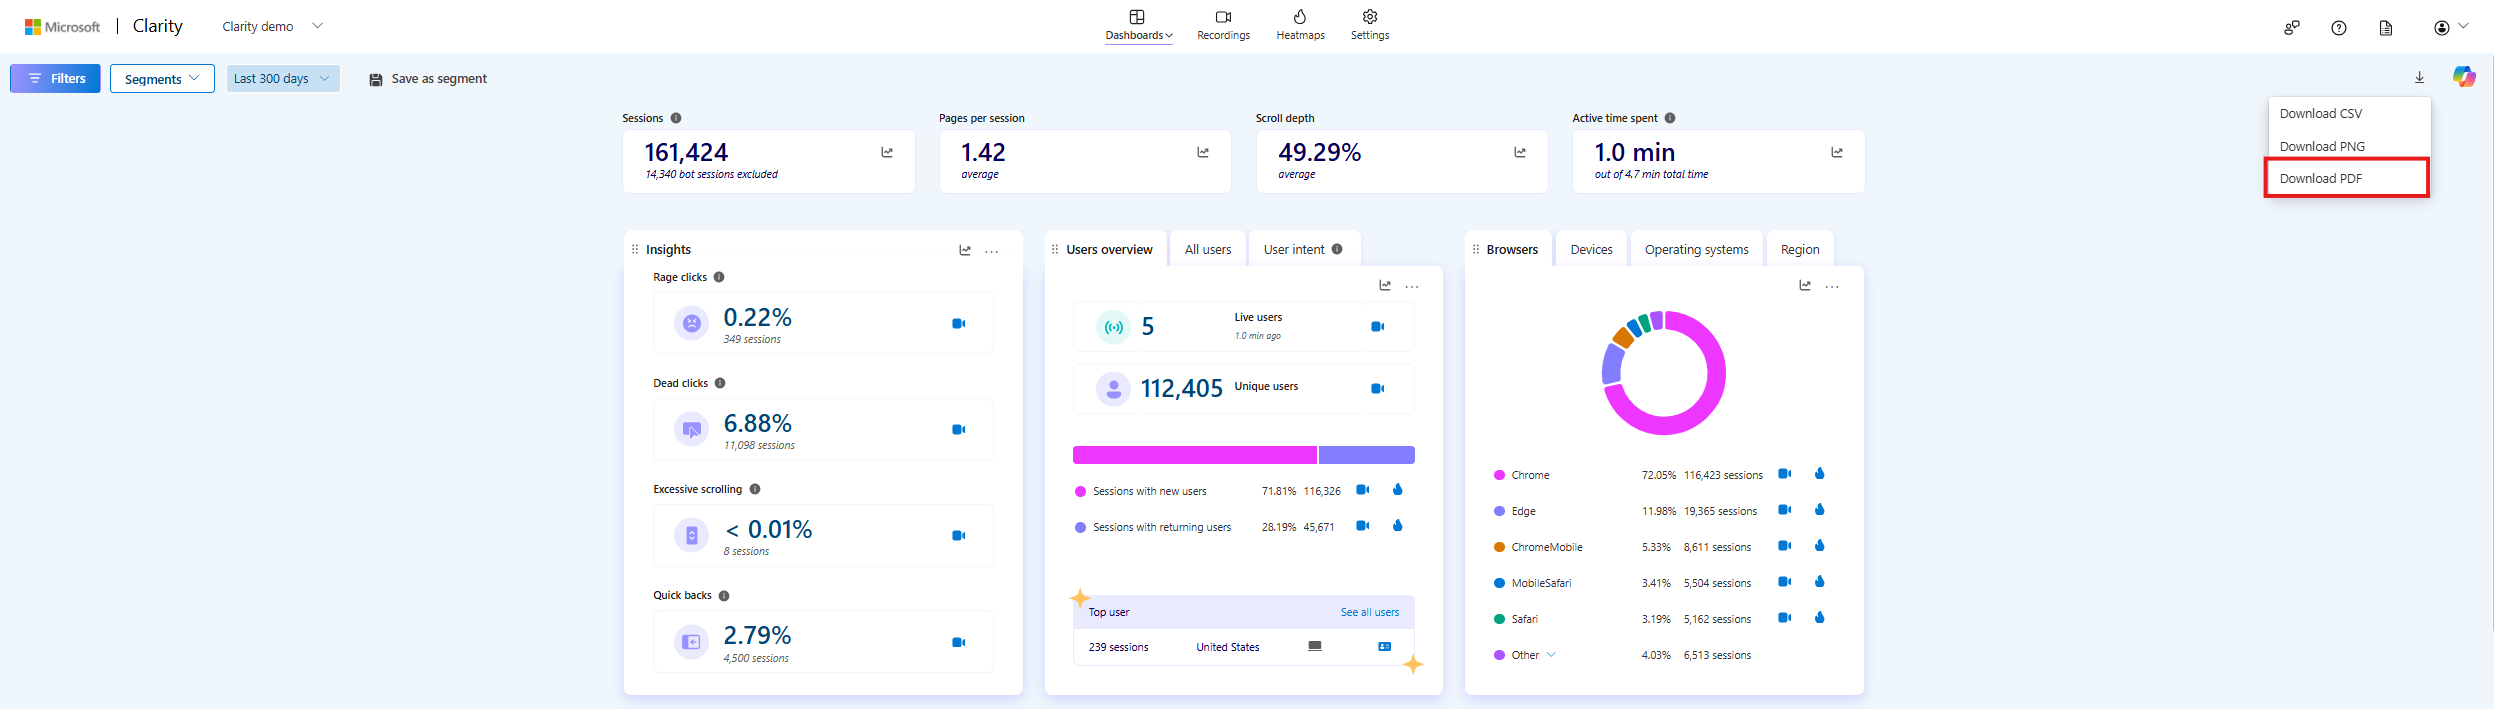Image resolution: width=2494 pixels, height=709 pixels.
Task: Go to the Recordings page
Action: point(1223,26)
